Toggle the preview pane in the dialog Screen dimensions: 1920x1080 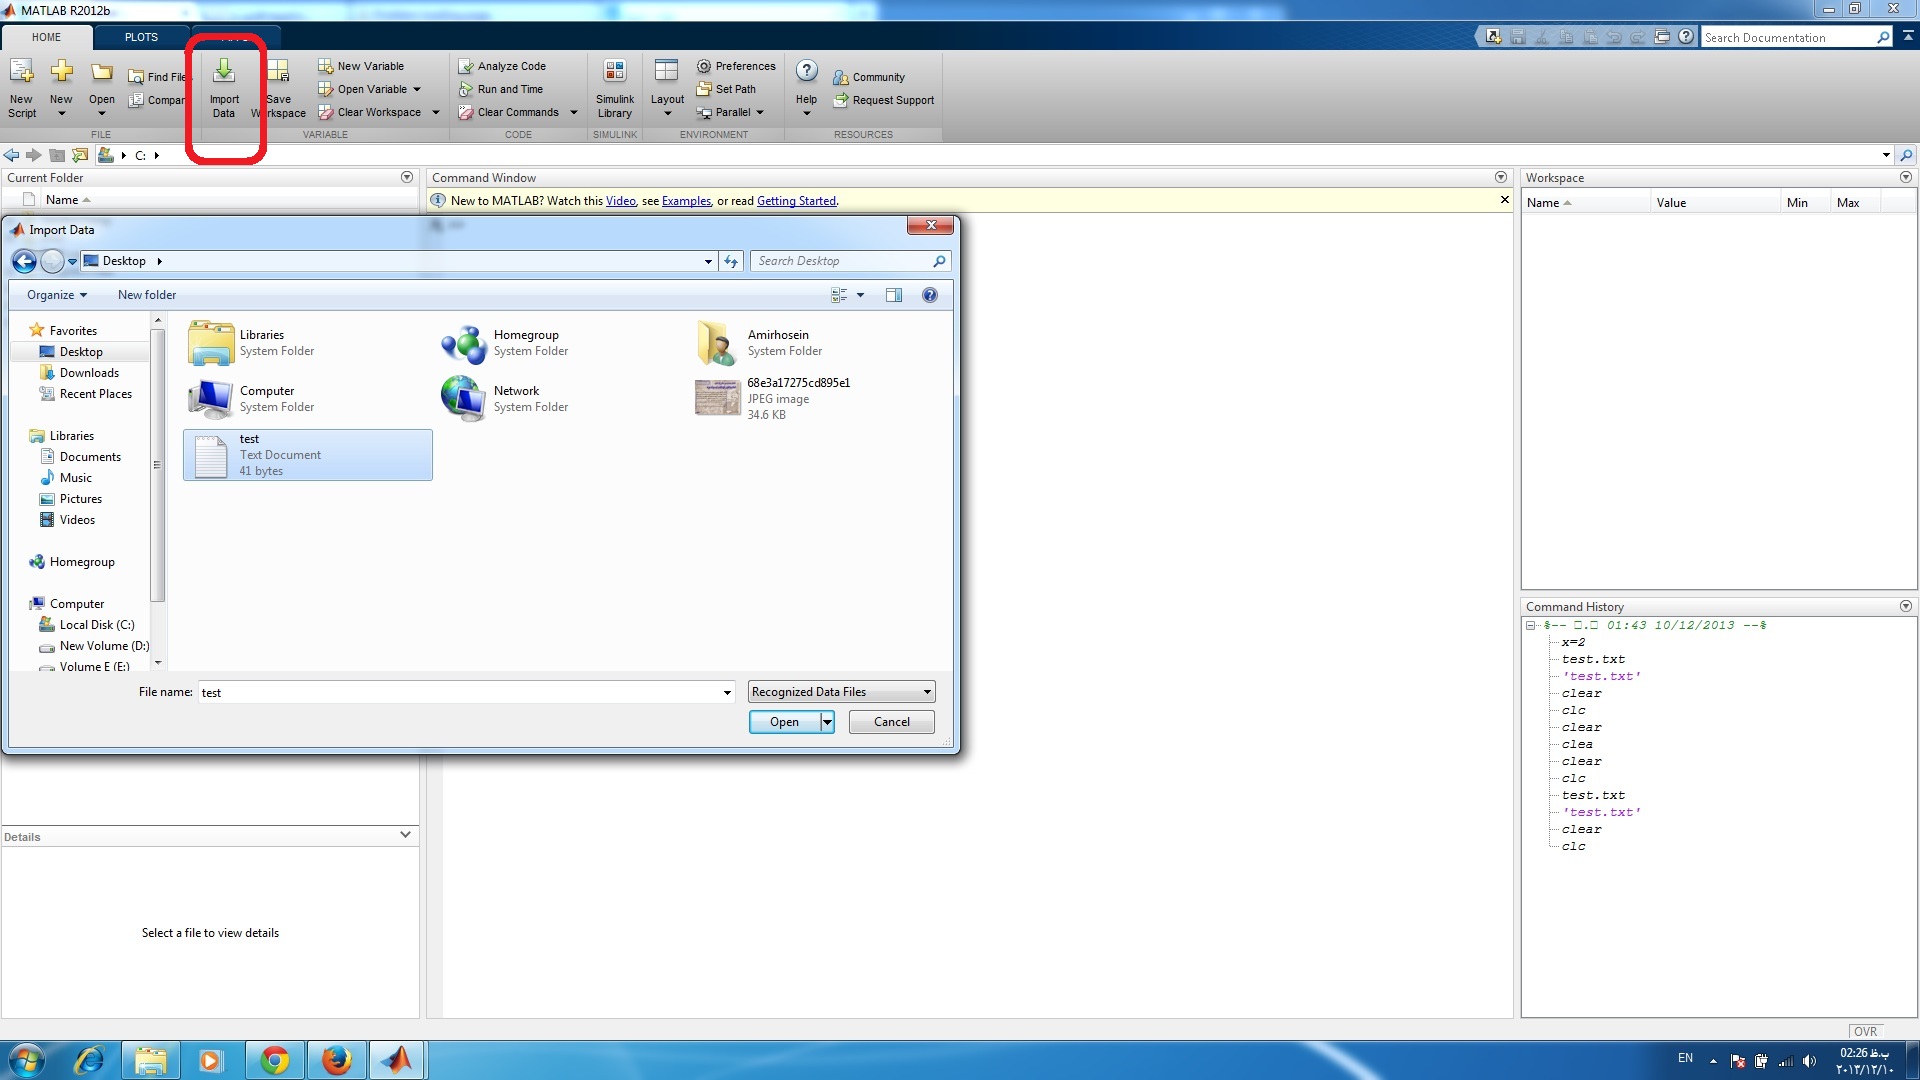893,295
